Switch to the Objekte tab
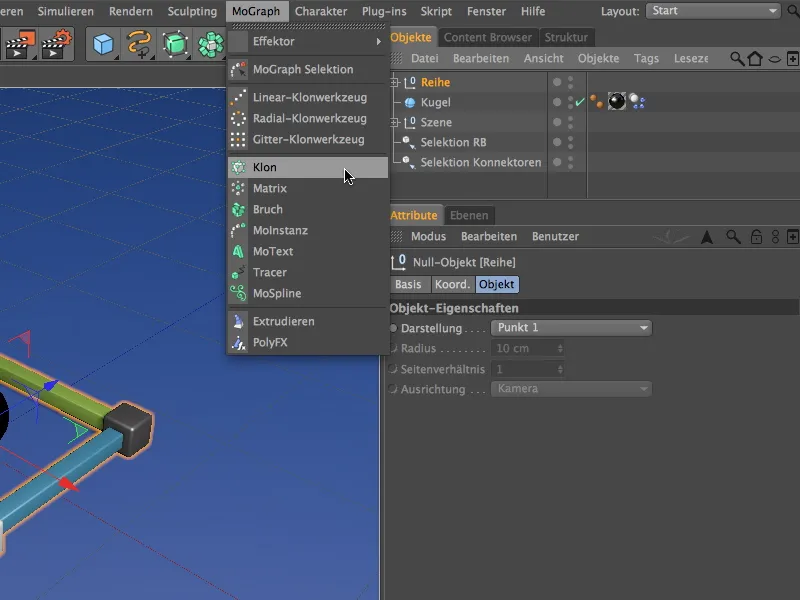The height and width of the screenshot is (600, 800). 411,37
